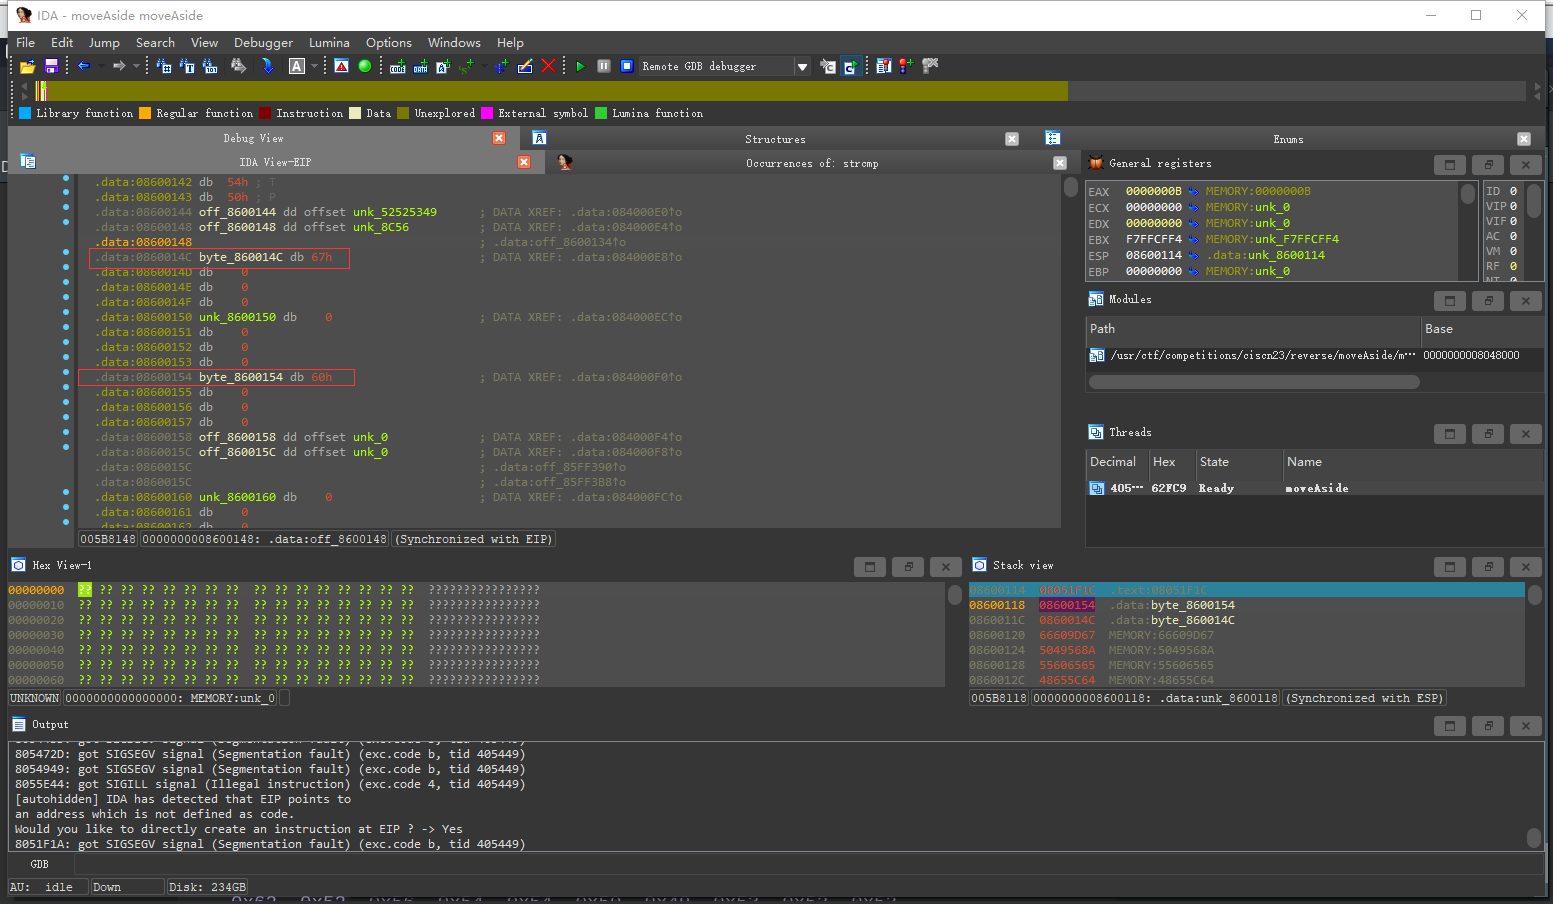Image resolution: width=1553 pixels, height=904 pixels.
Task: Close the Threads panel
Action: [1526, 434]
